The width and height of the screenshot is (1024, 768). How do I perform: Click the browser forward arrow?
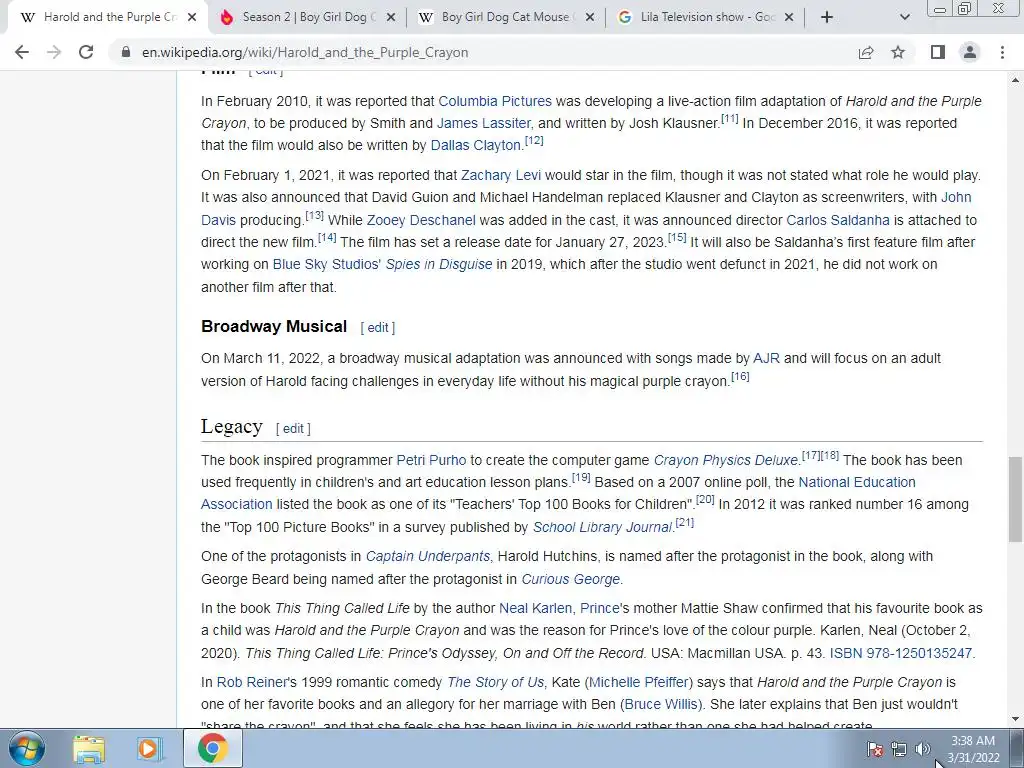pyautogui.click(x=54, y=52)
